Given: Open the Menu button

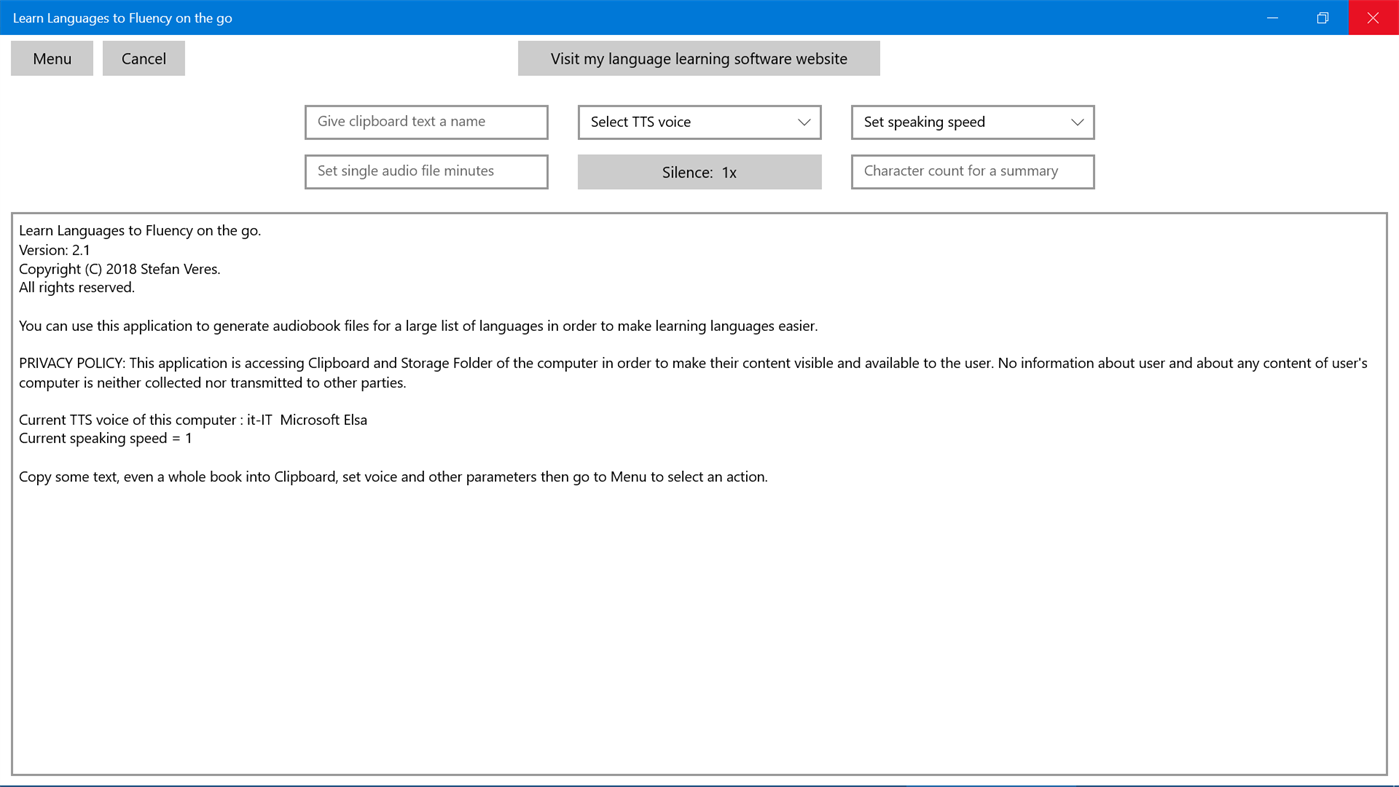Looking at the screenshot, I should 51,58.
